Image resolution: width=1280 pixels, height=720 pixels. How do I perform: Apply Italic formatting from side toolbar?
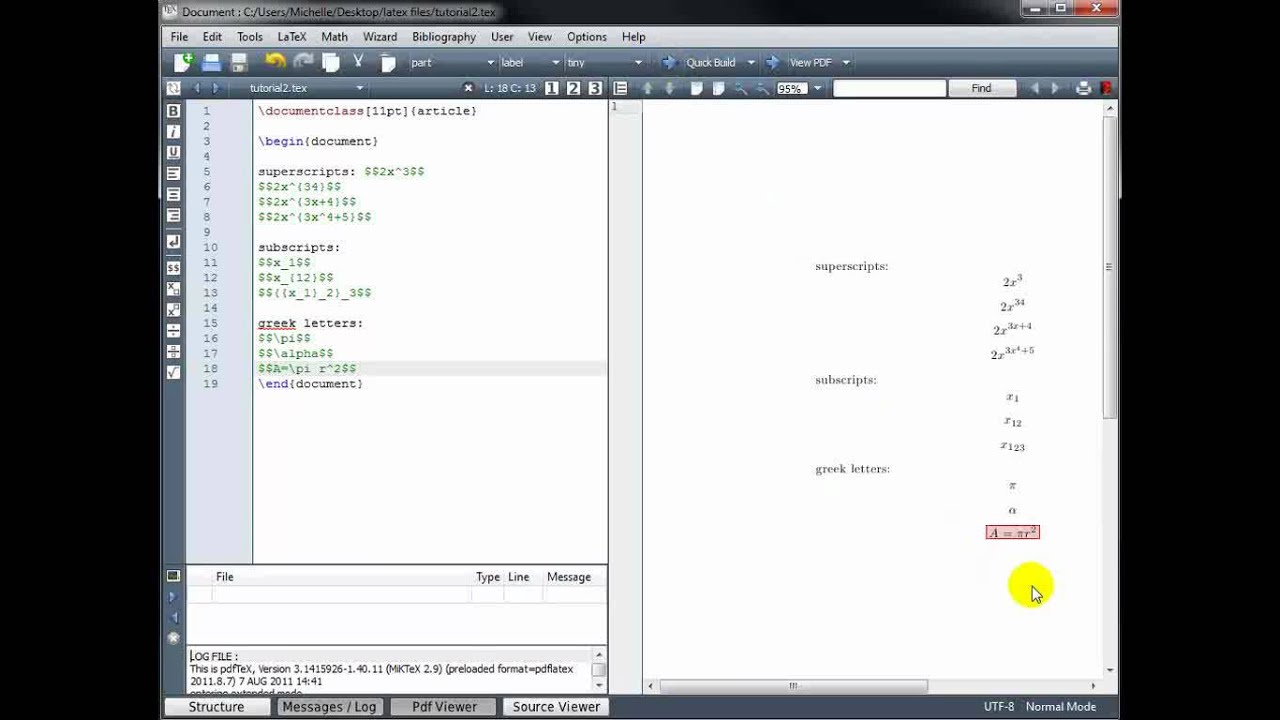tap(173, 132)
